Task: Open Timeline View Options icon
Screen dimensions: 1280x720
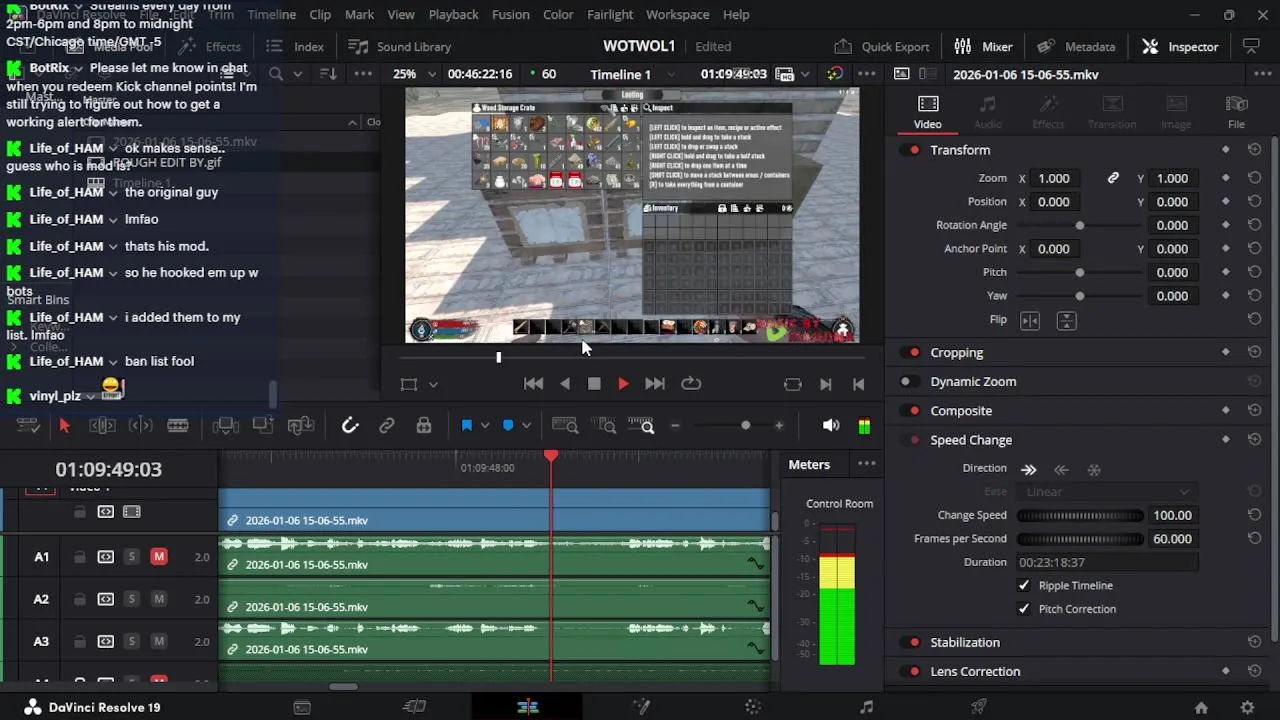Action: pyautogui.click(x=28, y=426)
